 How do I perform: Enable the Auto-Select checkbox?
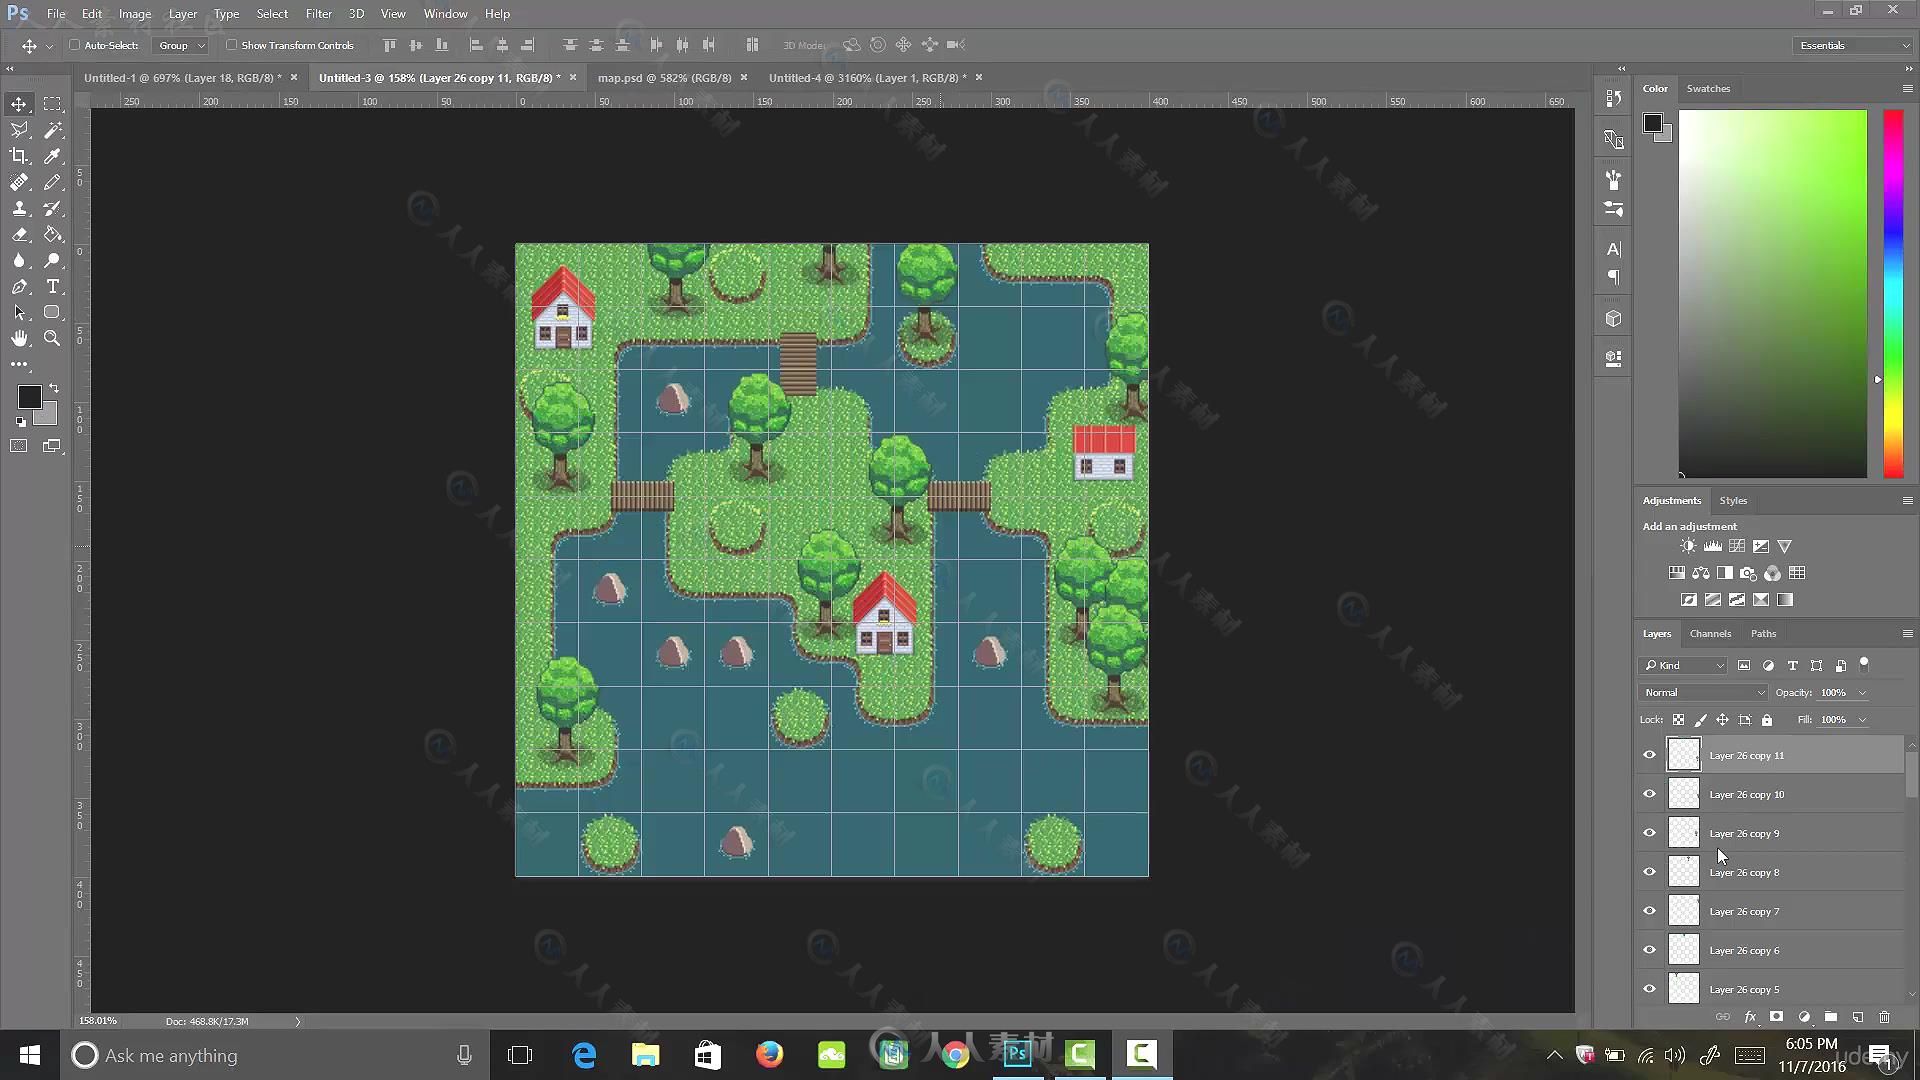click(x=75, y=45)
